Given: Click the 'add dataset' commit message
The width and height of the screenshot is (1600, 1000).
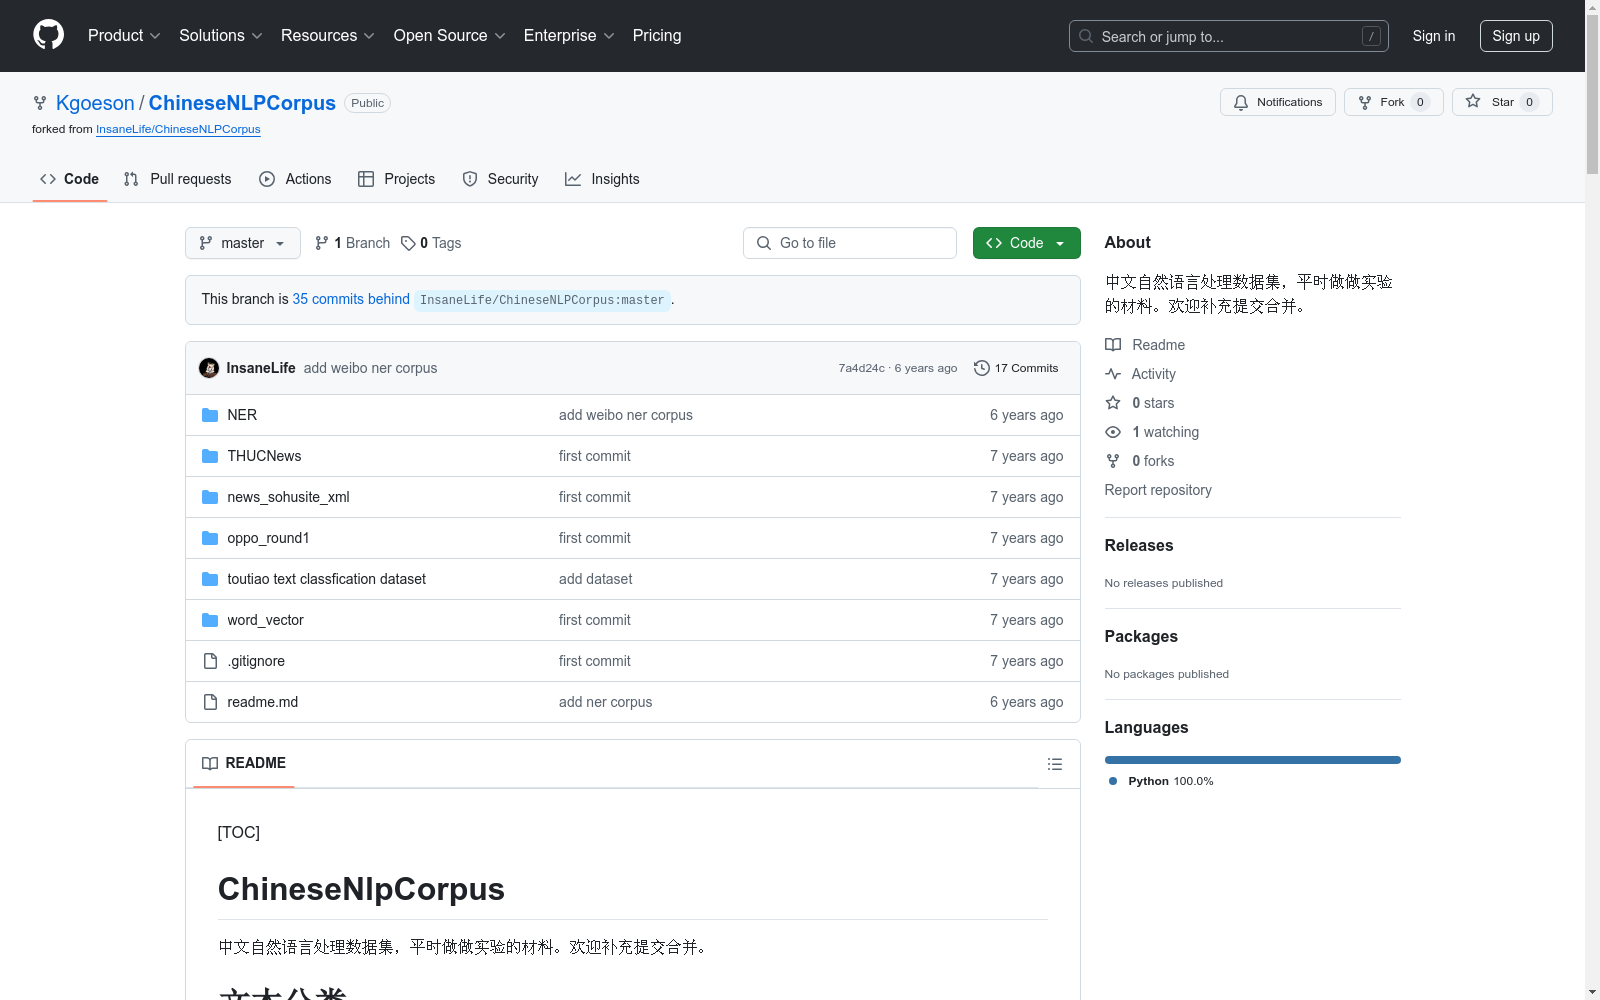Looking at the screenshot, I should pyautogui.click(x=596, y=579).
